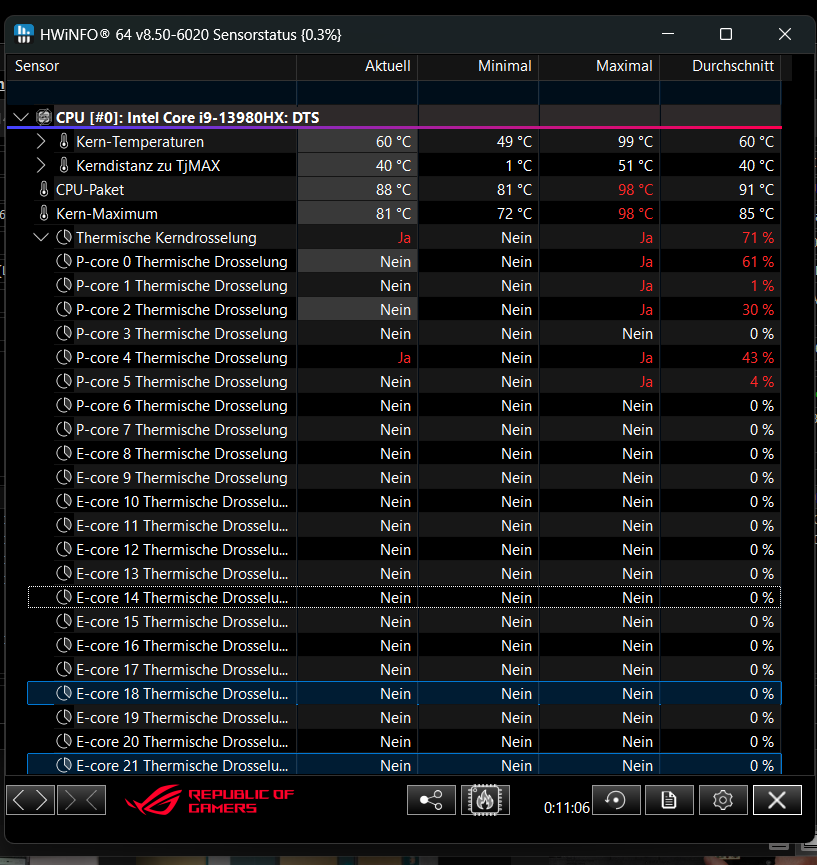Screen dimensions: 817x865
Task: Click P-core 2 average 30 %
Action: [758, 309]
